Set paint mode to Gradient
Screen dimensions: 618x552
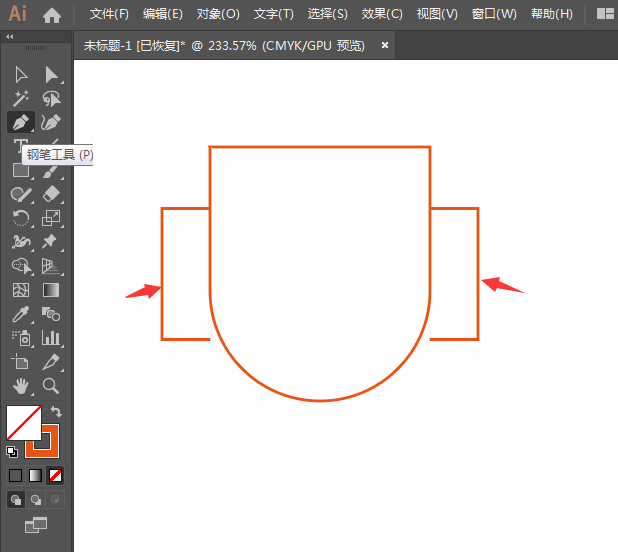(x=35, y=475)
